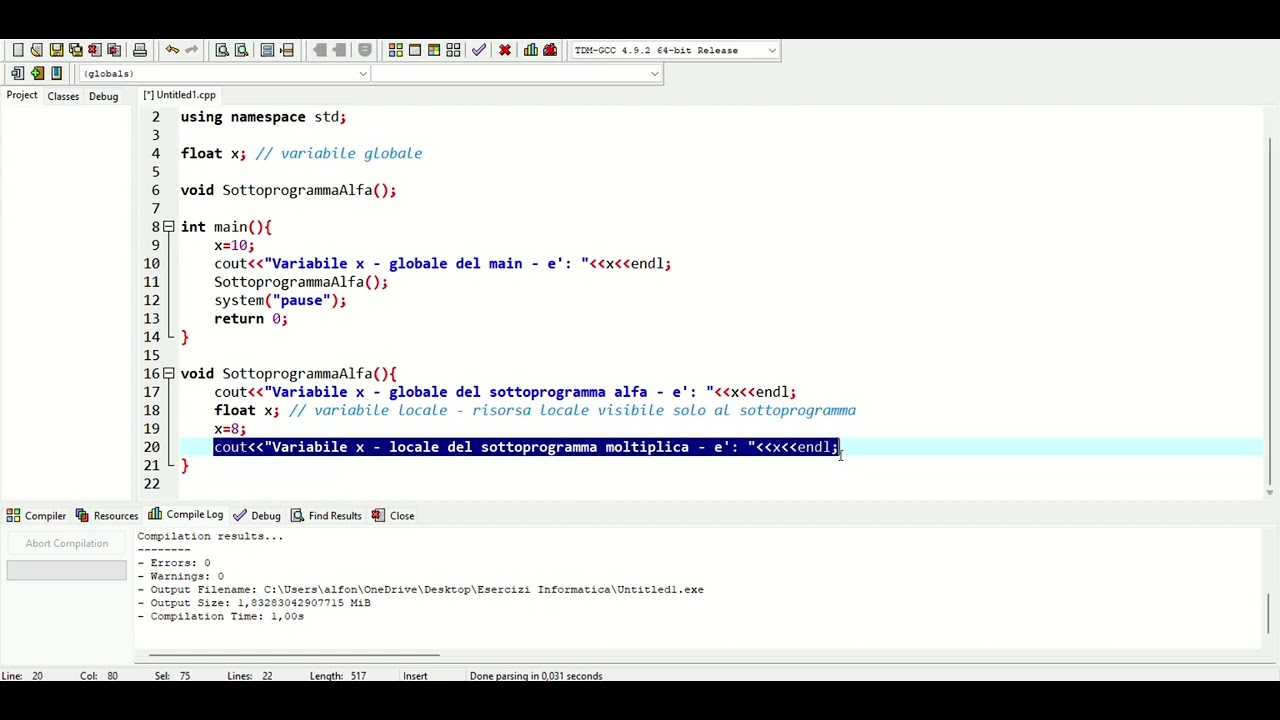Click the Rebuild All toolbar icon
This screenshot has width=1280, height=720.
pos(453,50)
